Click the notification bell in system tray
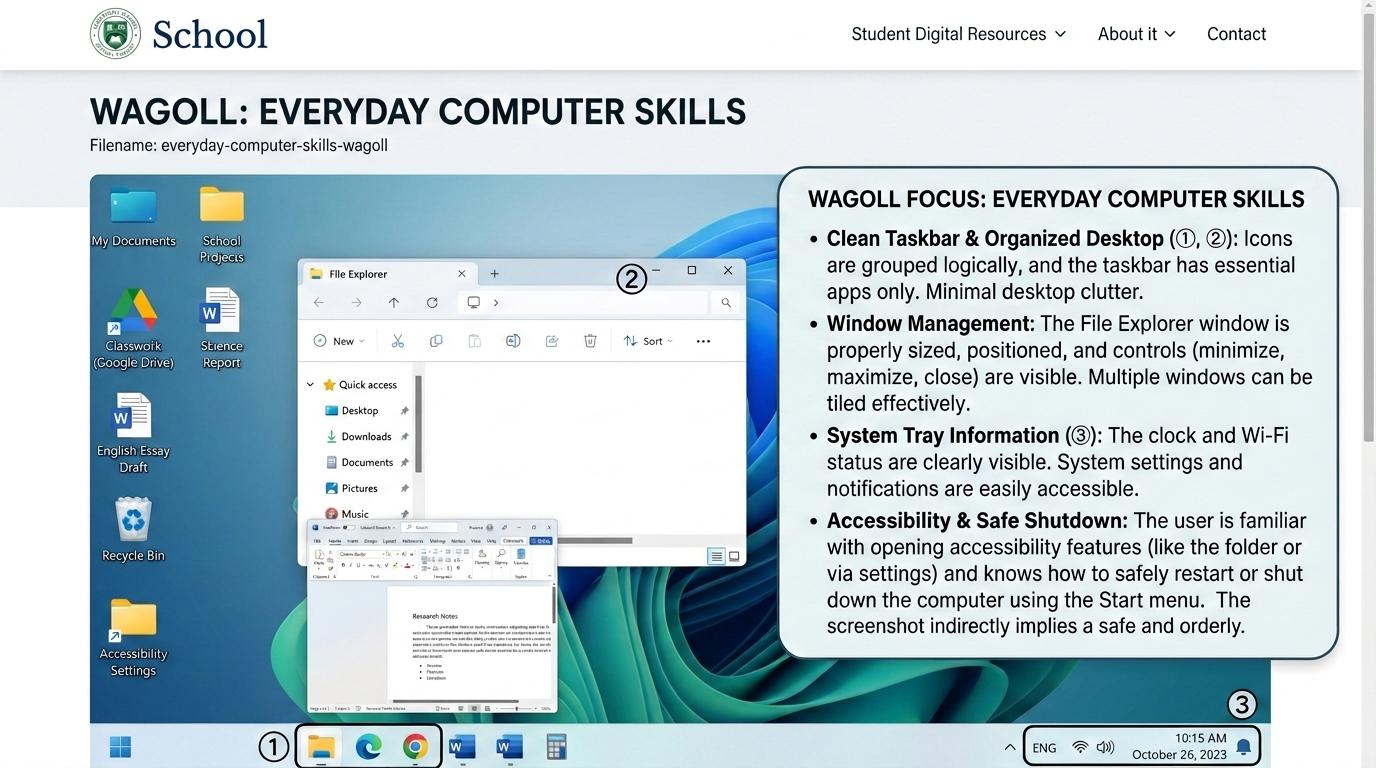Image resolution: width=1376 pixels, height=768 pixels. pos(1244,747)
